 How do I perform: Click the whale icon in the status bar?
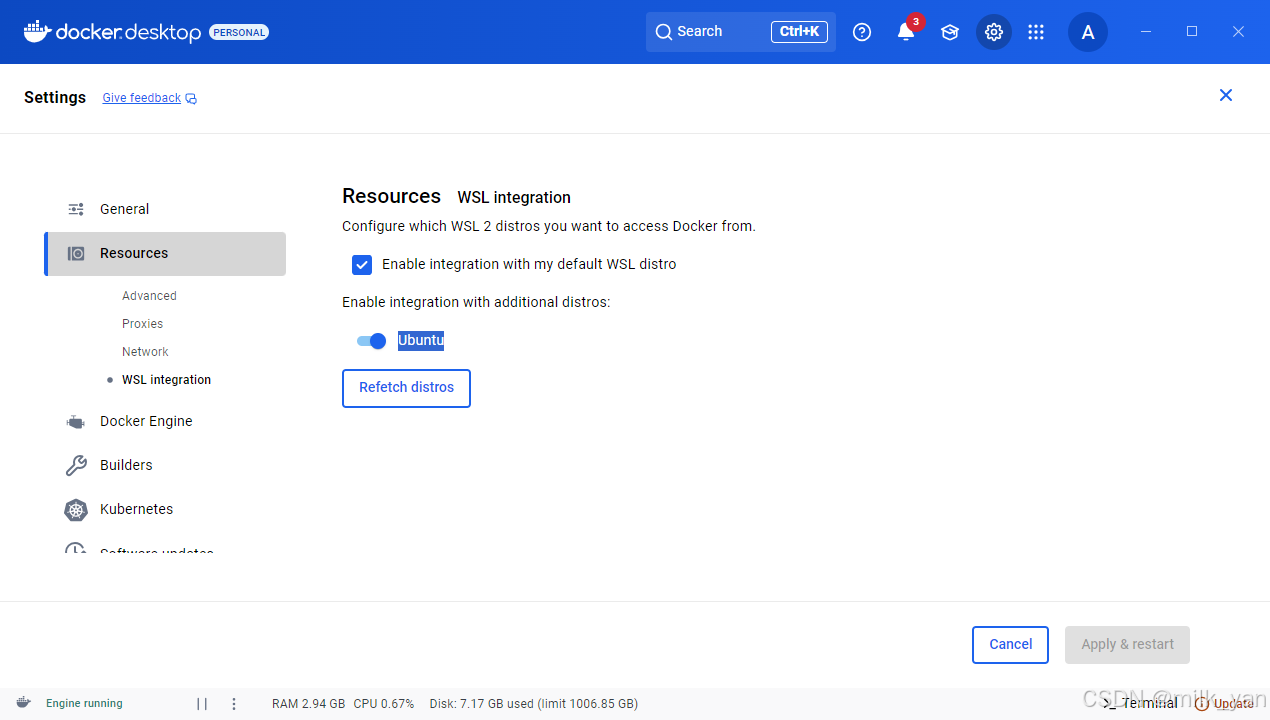(x=23, y=703)
